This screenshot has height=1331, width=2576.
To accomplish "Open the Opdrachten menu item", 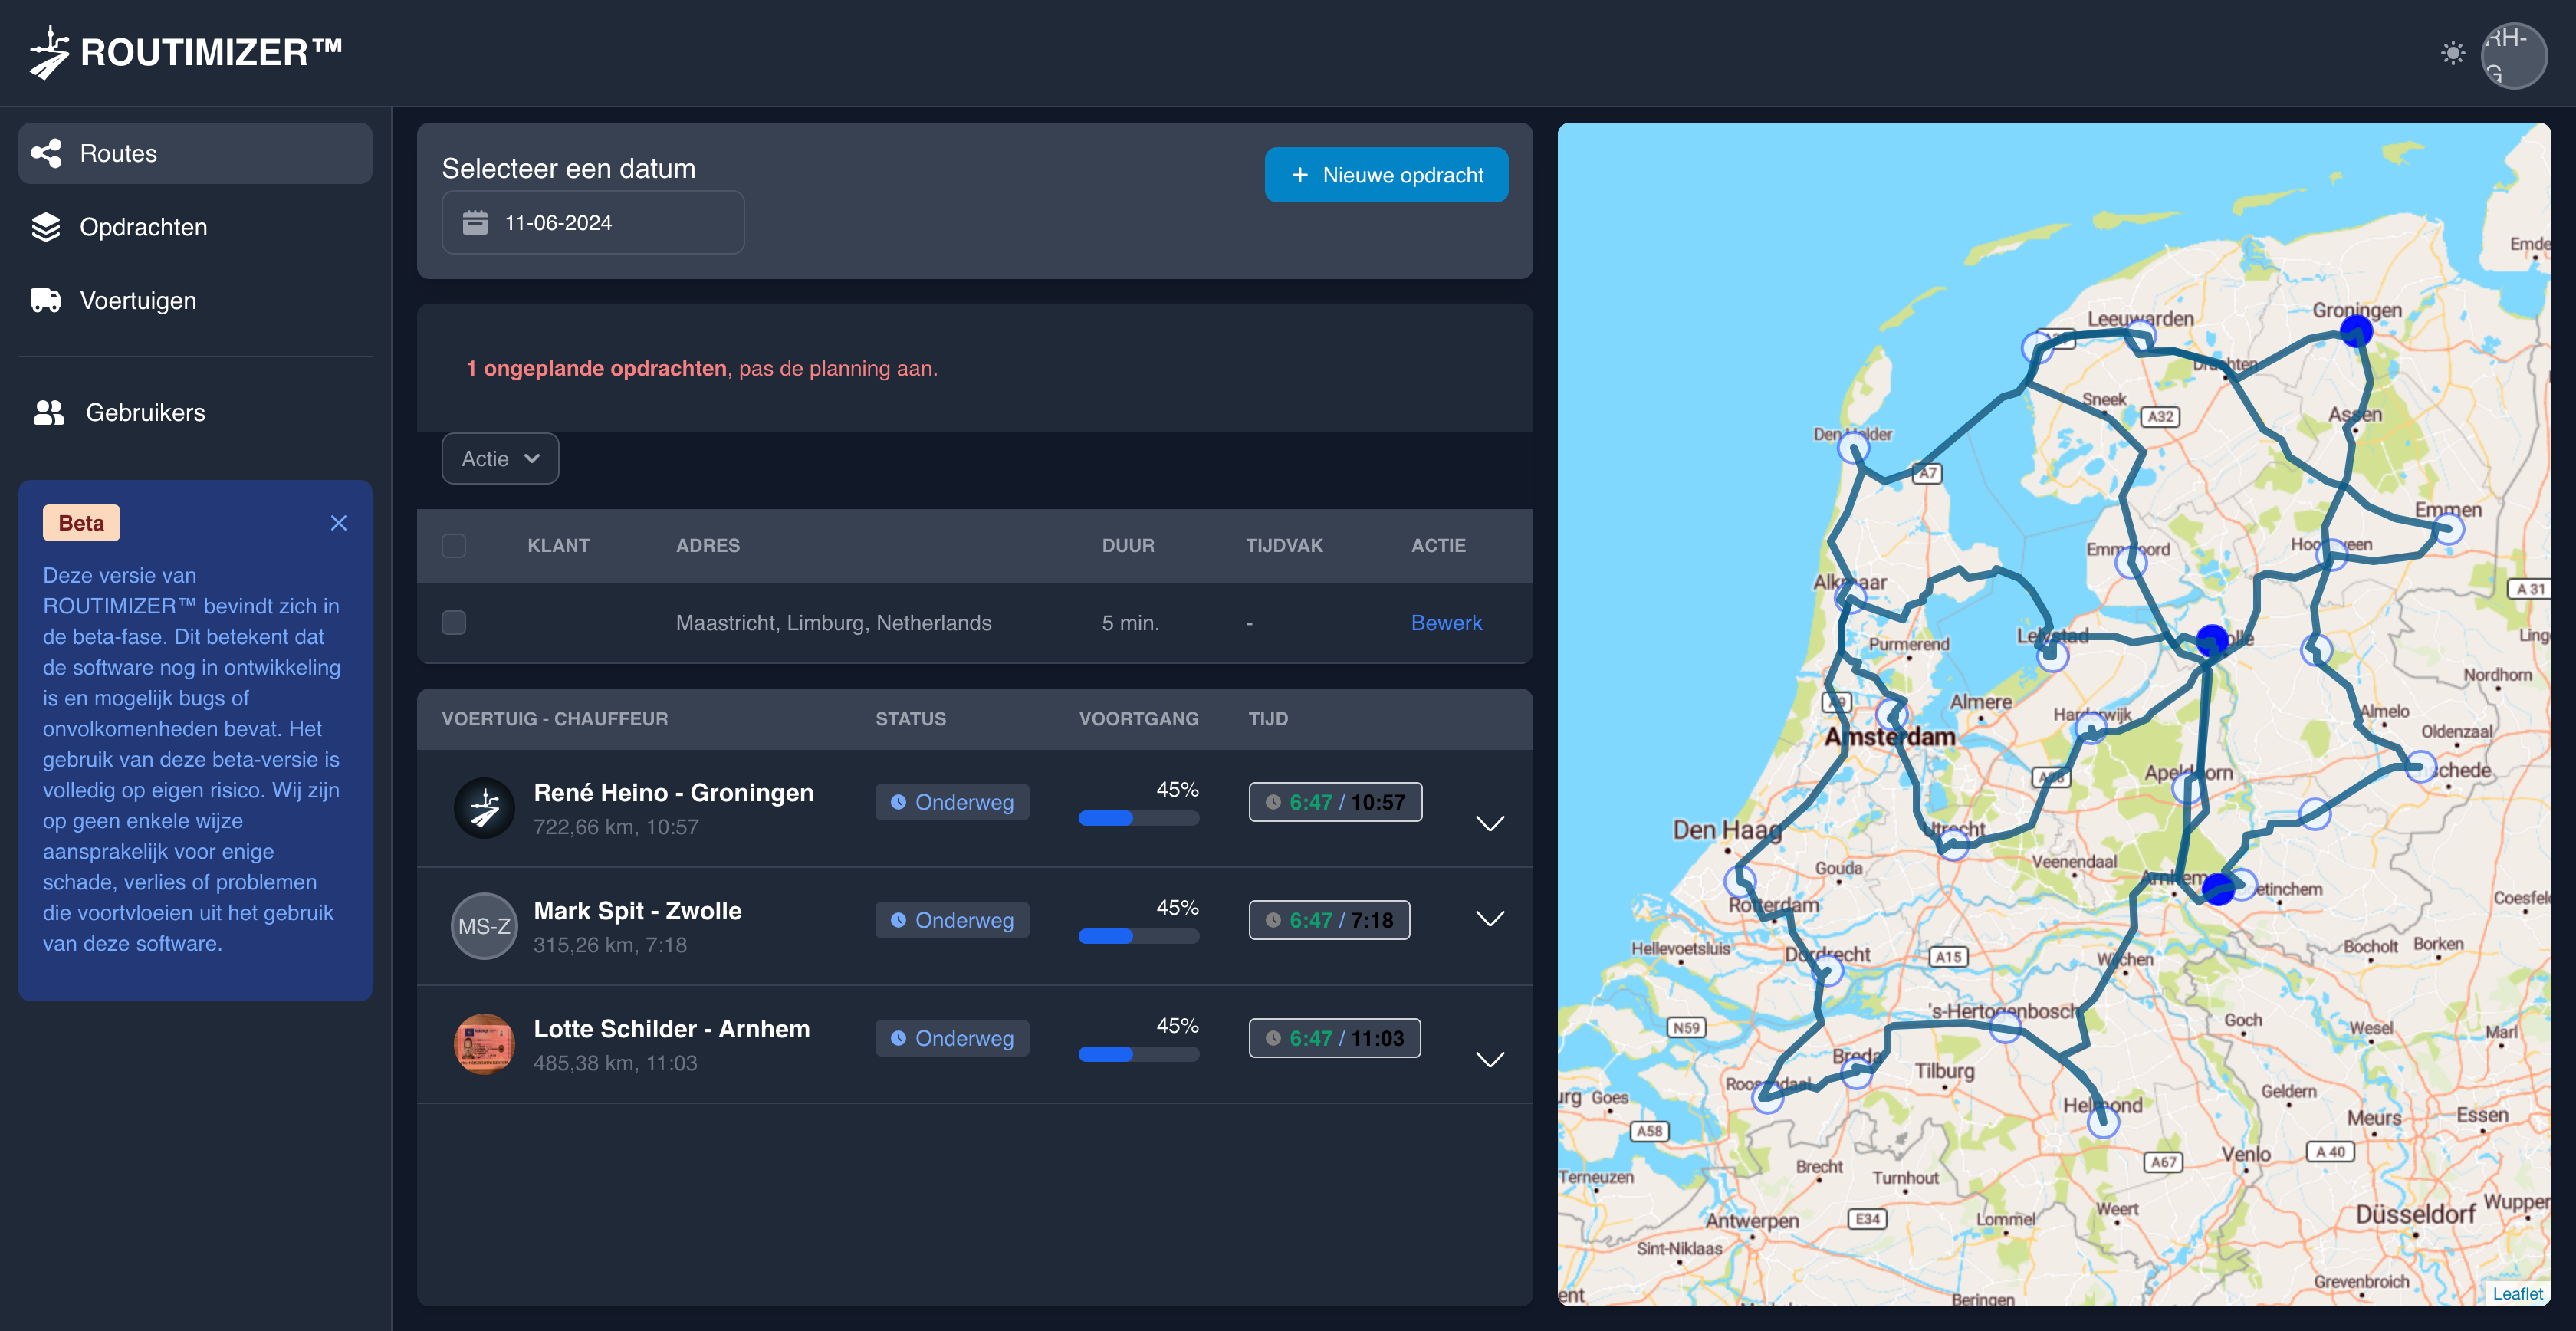I will click(143, 227).
